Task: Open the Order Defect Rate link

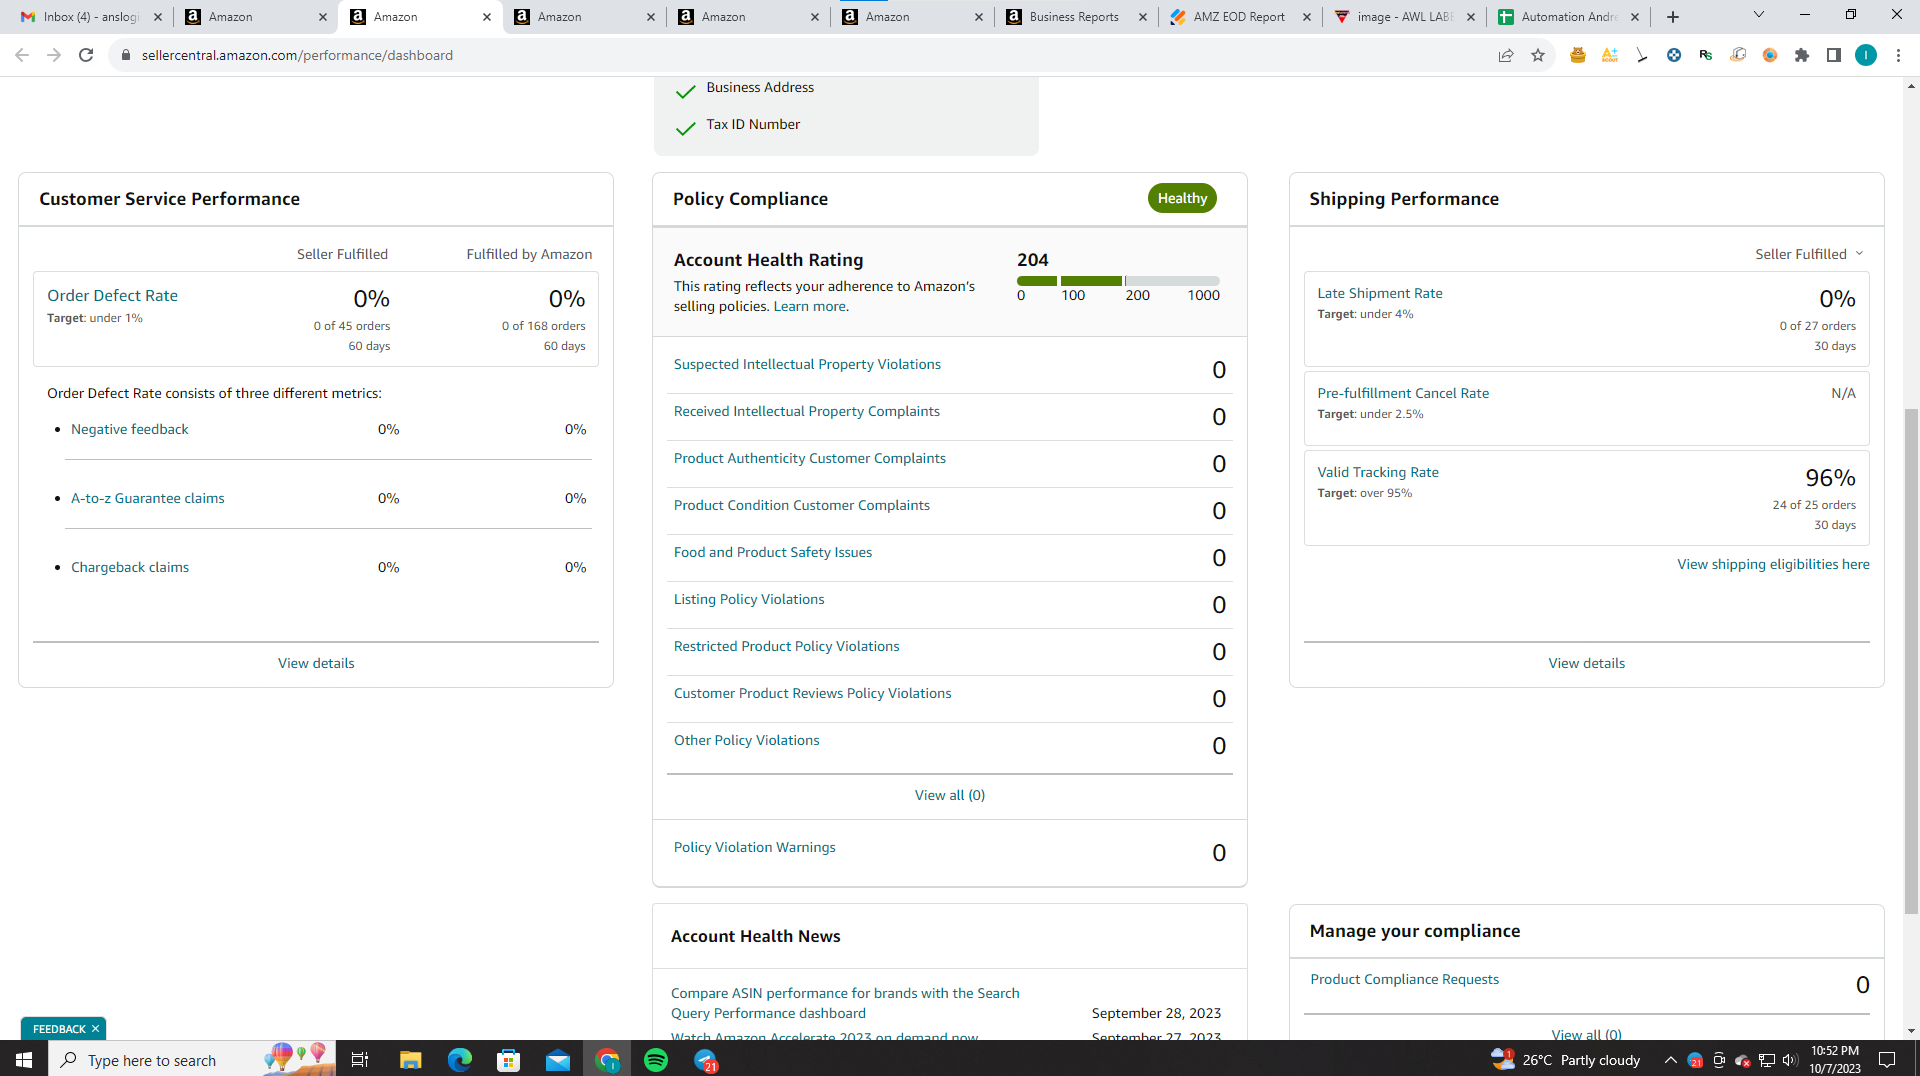Action: point(112,295)
